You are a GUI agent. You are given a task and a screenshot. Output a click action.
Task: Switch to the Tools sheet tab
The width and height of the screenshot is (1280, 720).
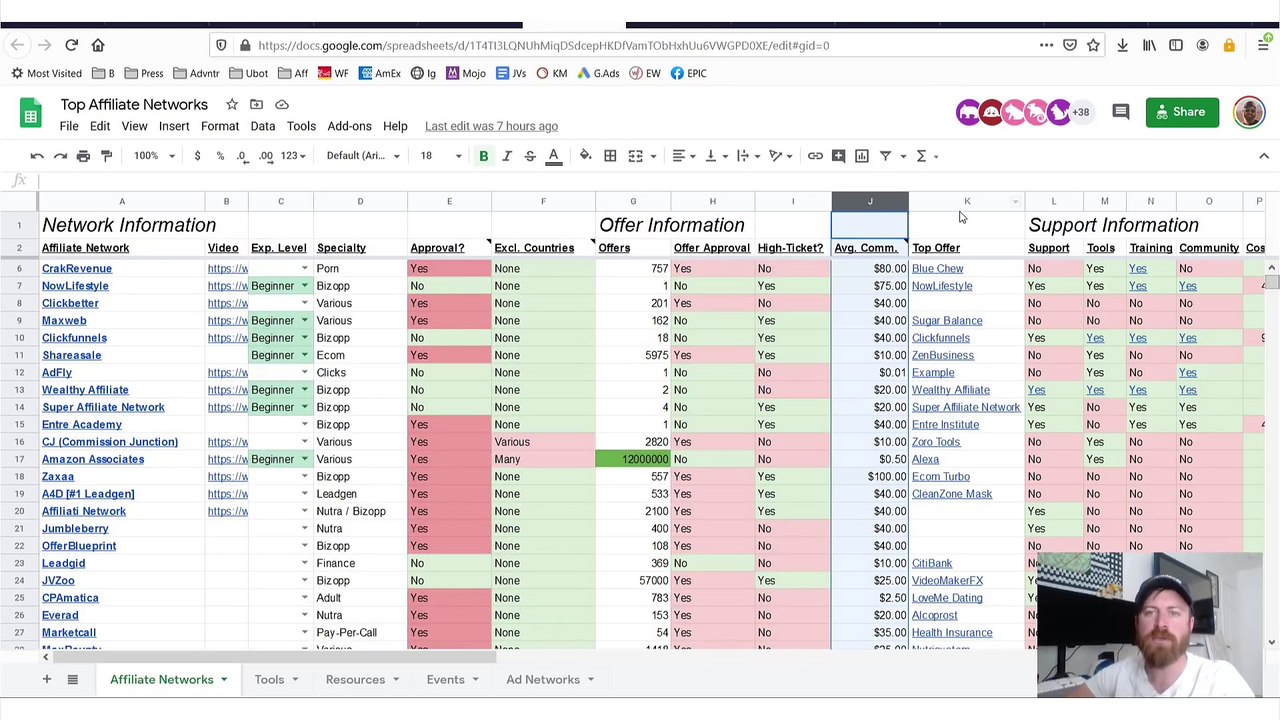click(x=269, y=679)
